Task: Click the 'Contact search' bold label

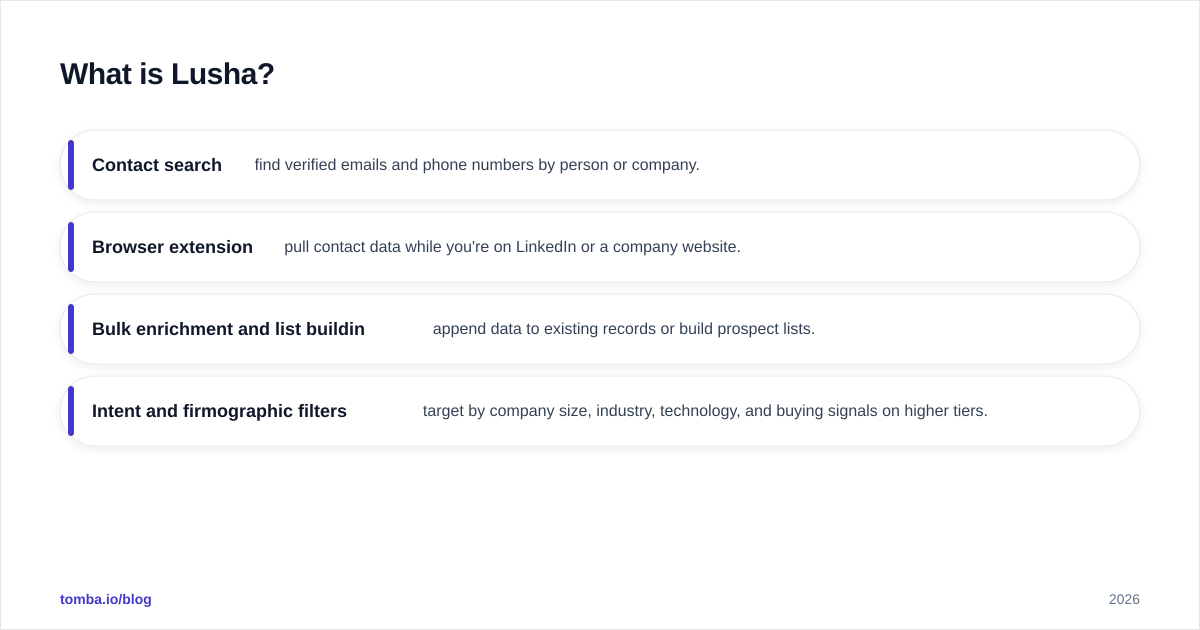Action: pos(157,165)
